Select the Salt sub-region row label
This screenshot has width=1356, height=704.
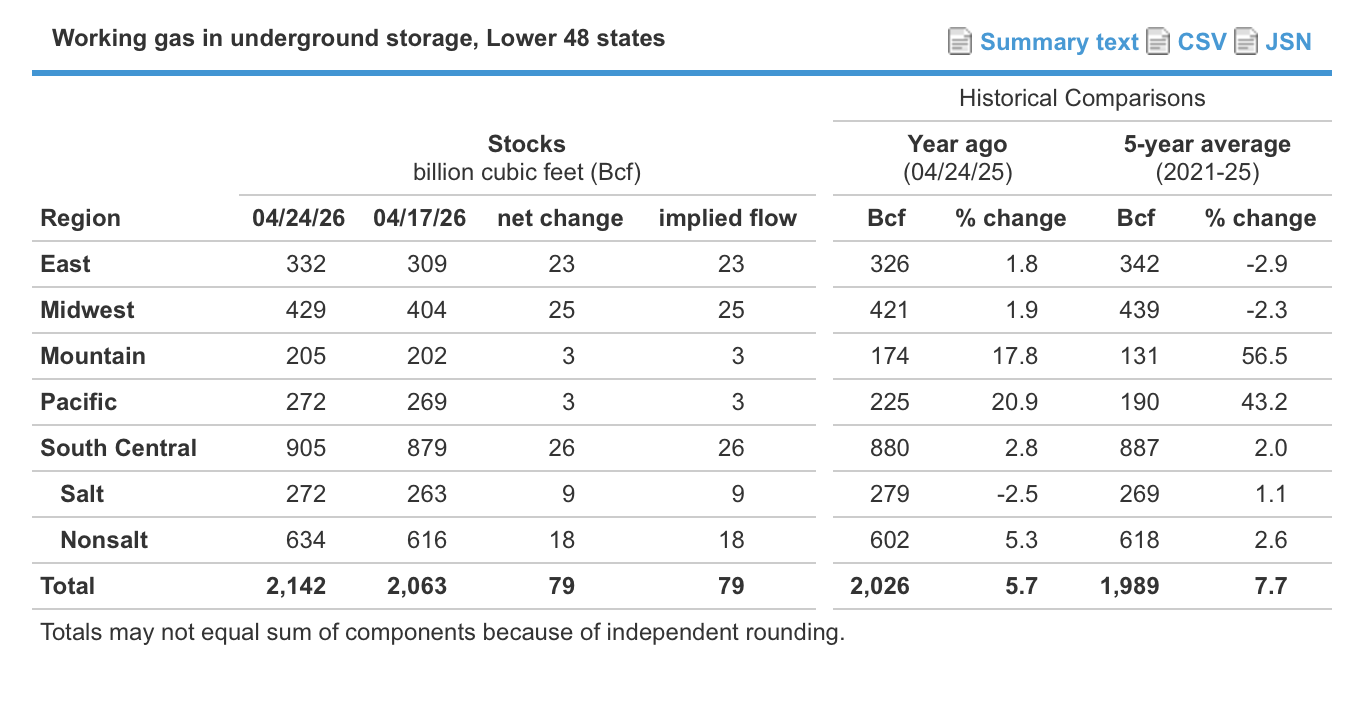[x=82, y=494]
